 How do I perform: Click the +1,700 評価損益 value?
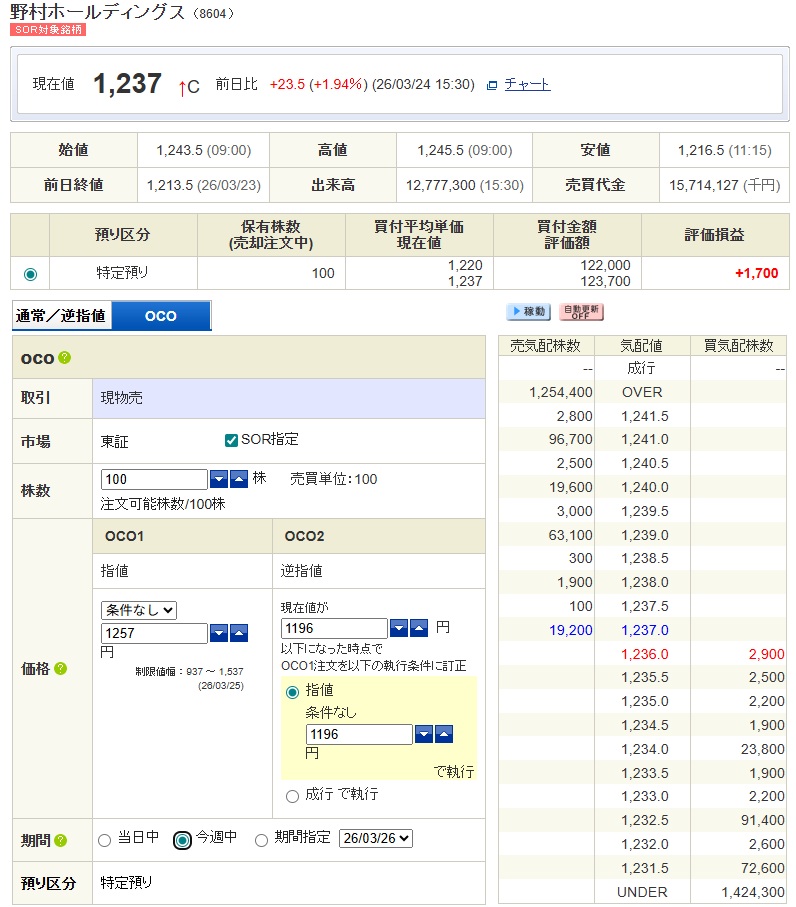[x=756, y=274]
